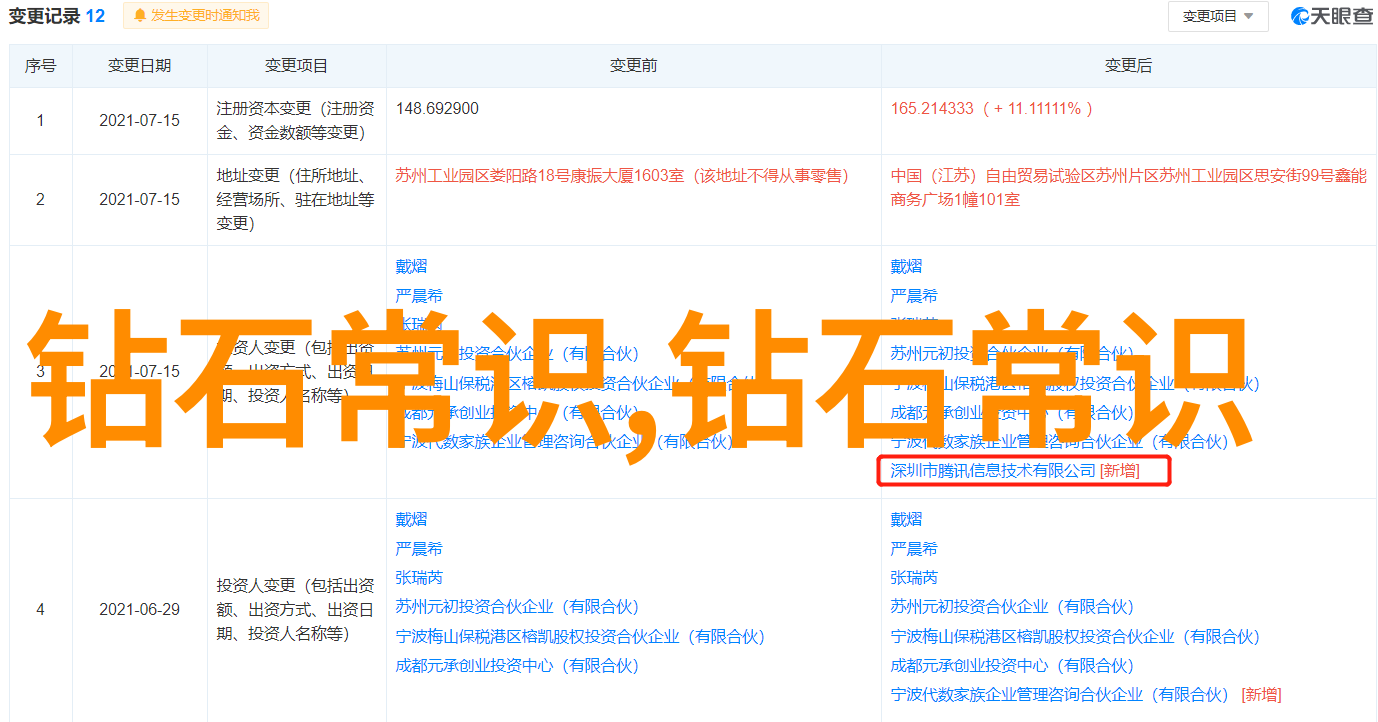Click the 天眼查 logo
1378x722 pixels.
(x=1331, y=16)
